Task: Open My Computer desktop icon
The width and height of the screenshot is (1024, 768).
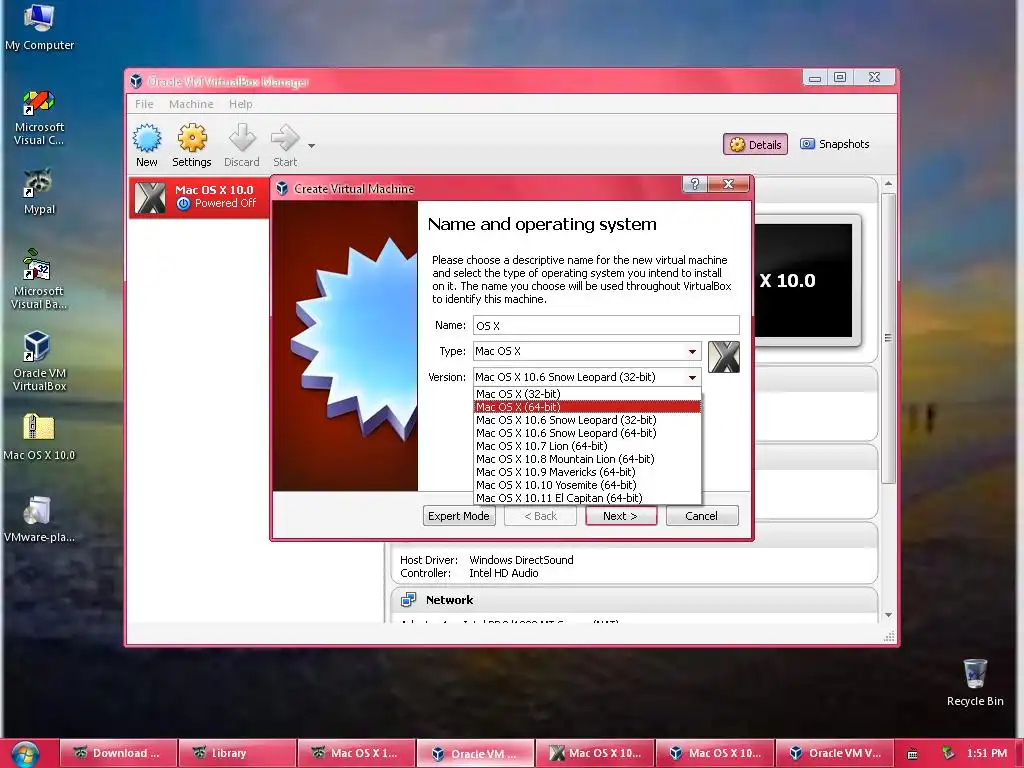Action: (39, 27)
